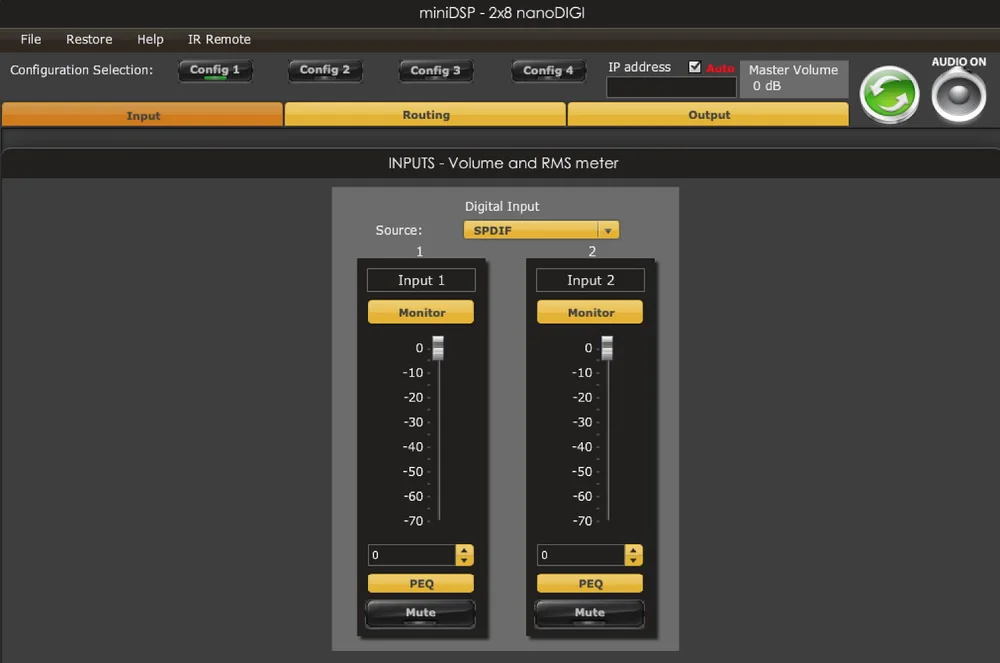Image resolution: width=1000 pixels, height=663 pixels.
Task: Toggle Monitor for Input 1
Action: pyautogui.click(x=421, y=312)
